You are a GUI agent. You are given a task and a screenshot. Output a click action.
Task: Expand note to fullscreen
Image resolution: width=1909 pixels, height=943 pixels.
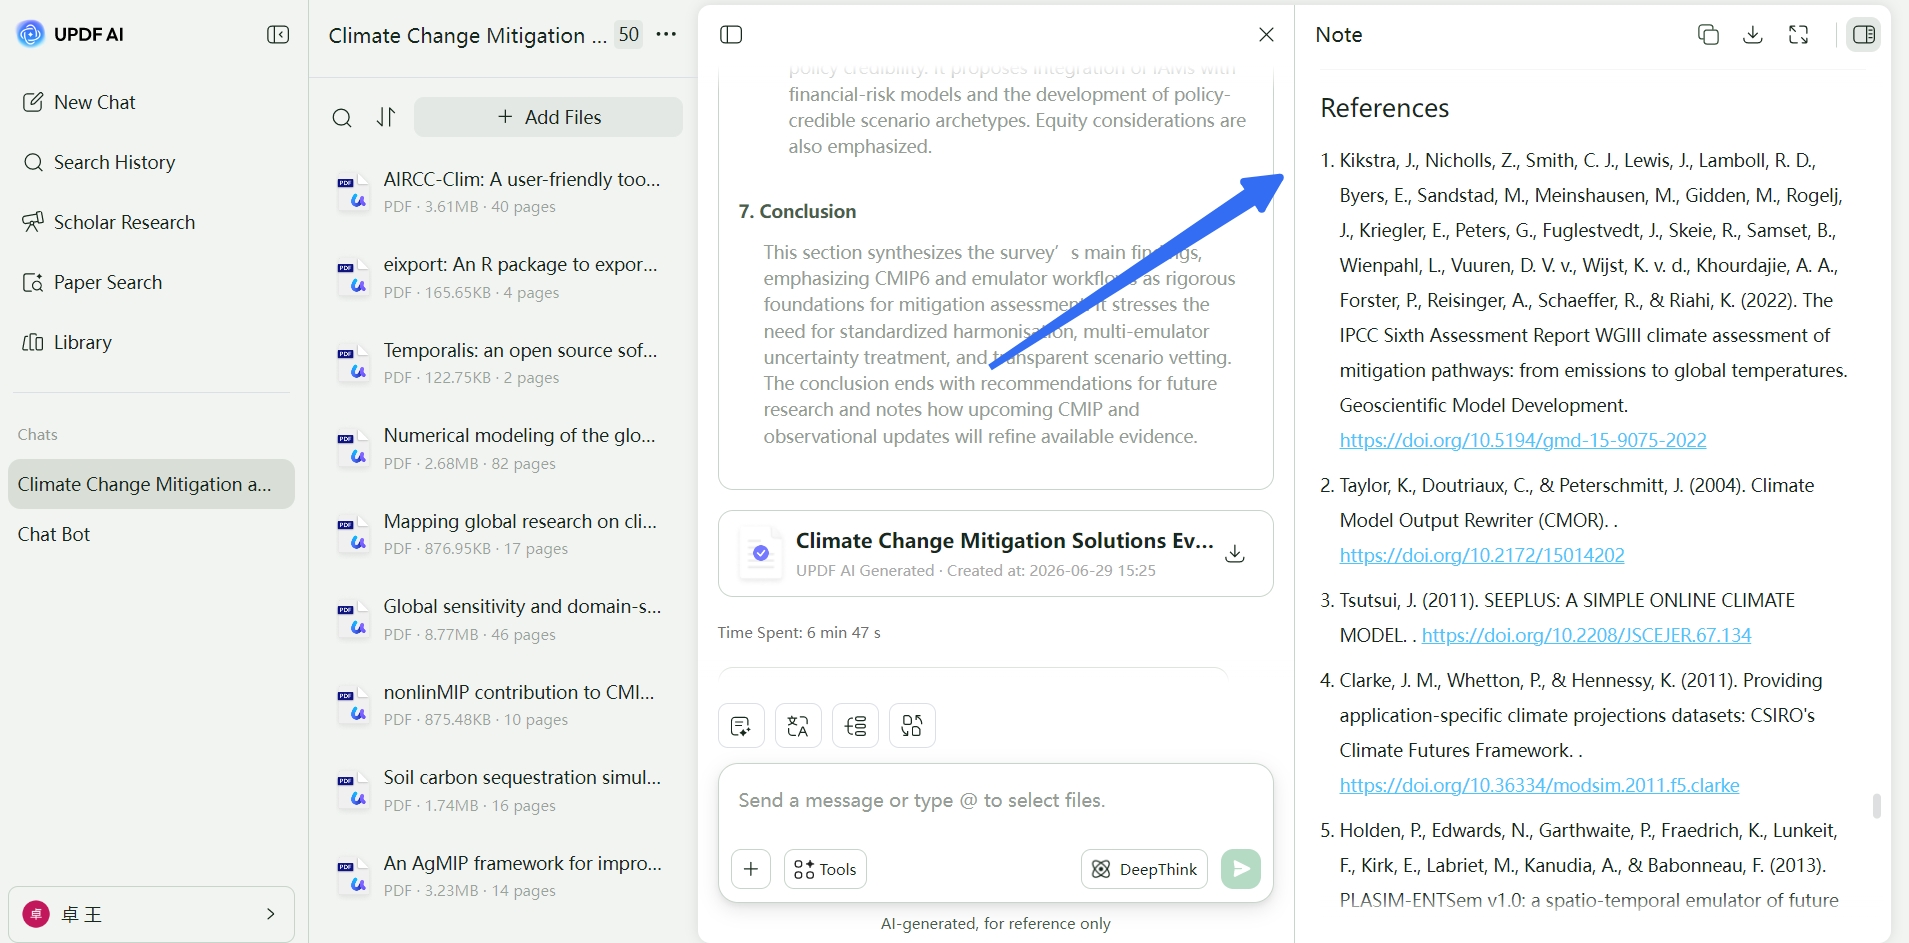1798,35
